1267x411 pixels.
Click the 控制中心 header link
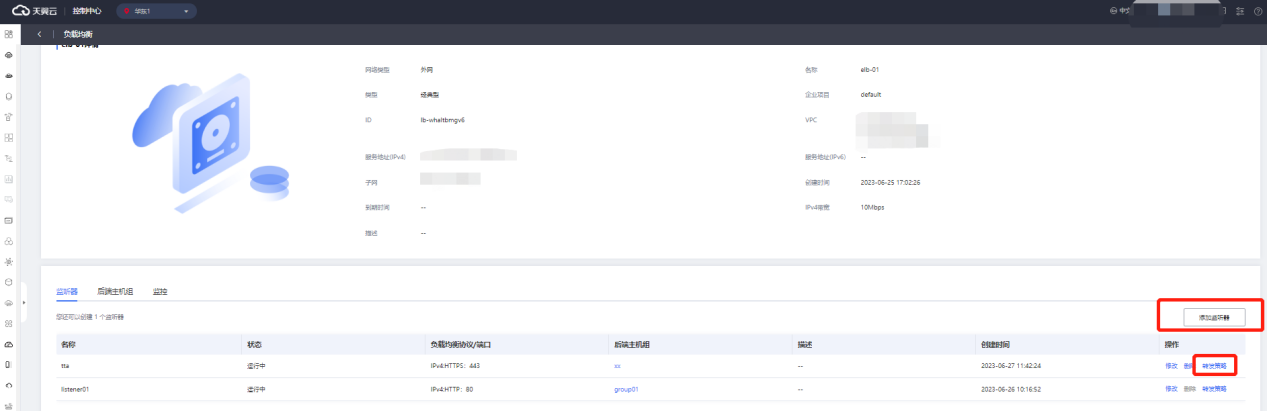tap(87, 11)
